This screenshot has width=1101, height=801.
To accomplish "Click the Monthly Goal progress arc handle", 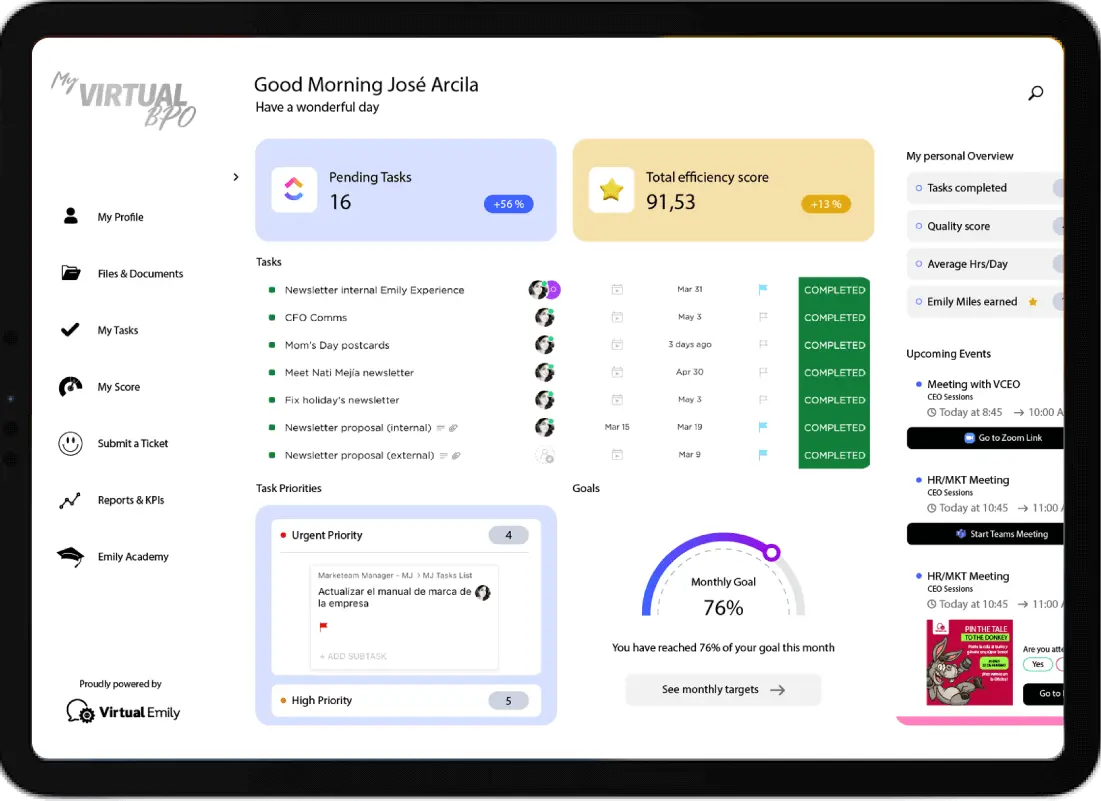I will pos(771,552).
